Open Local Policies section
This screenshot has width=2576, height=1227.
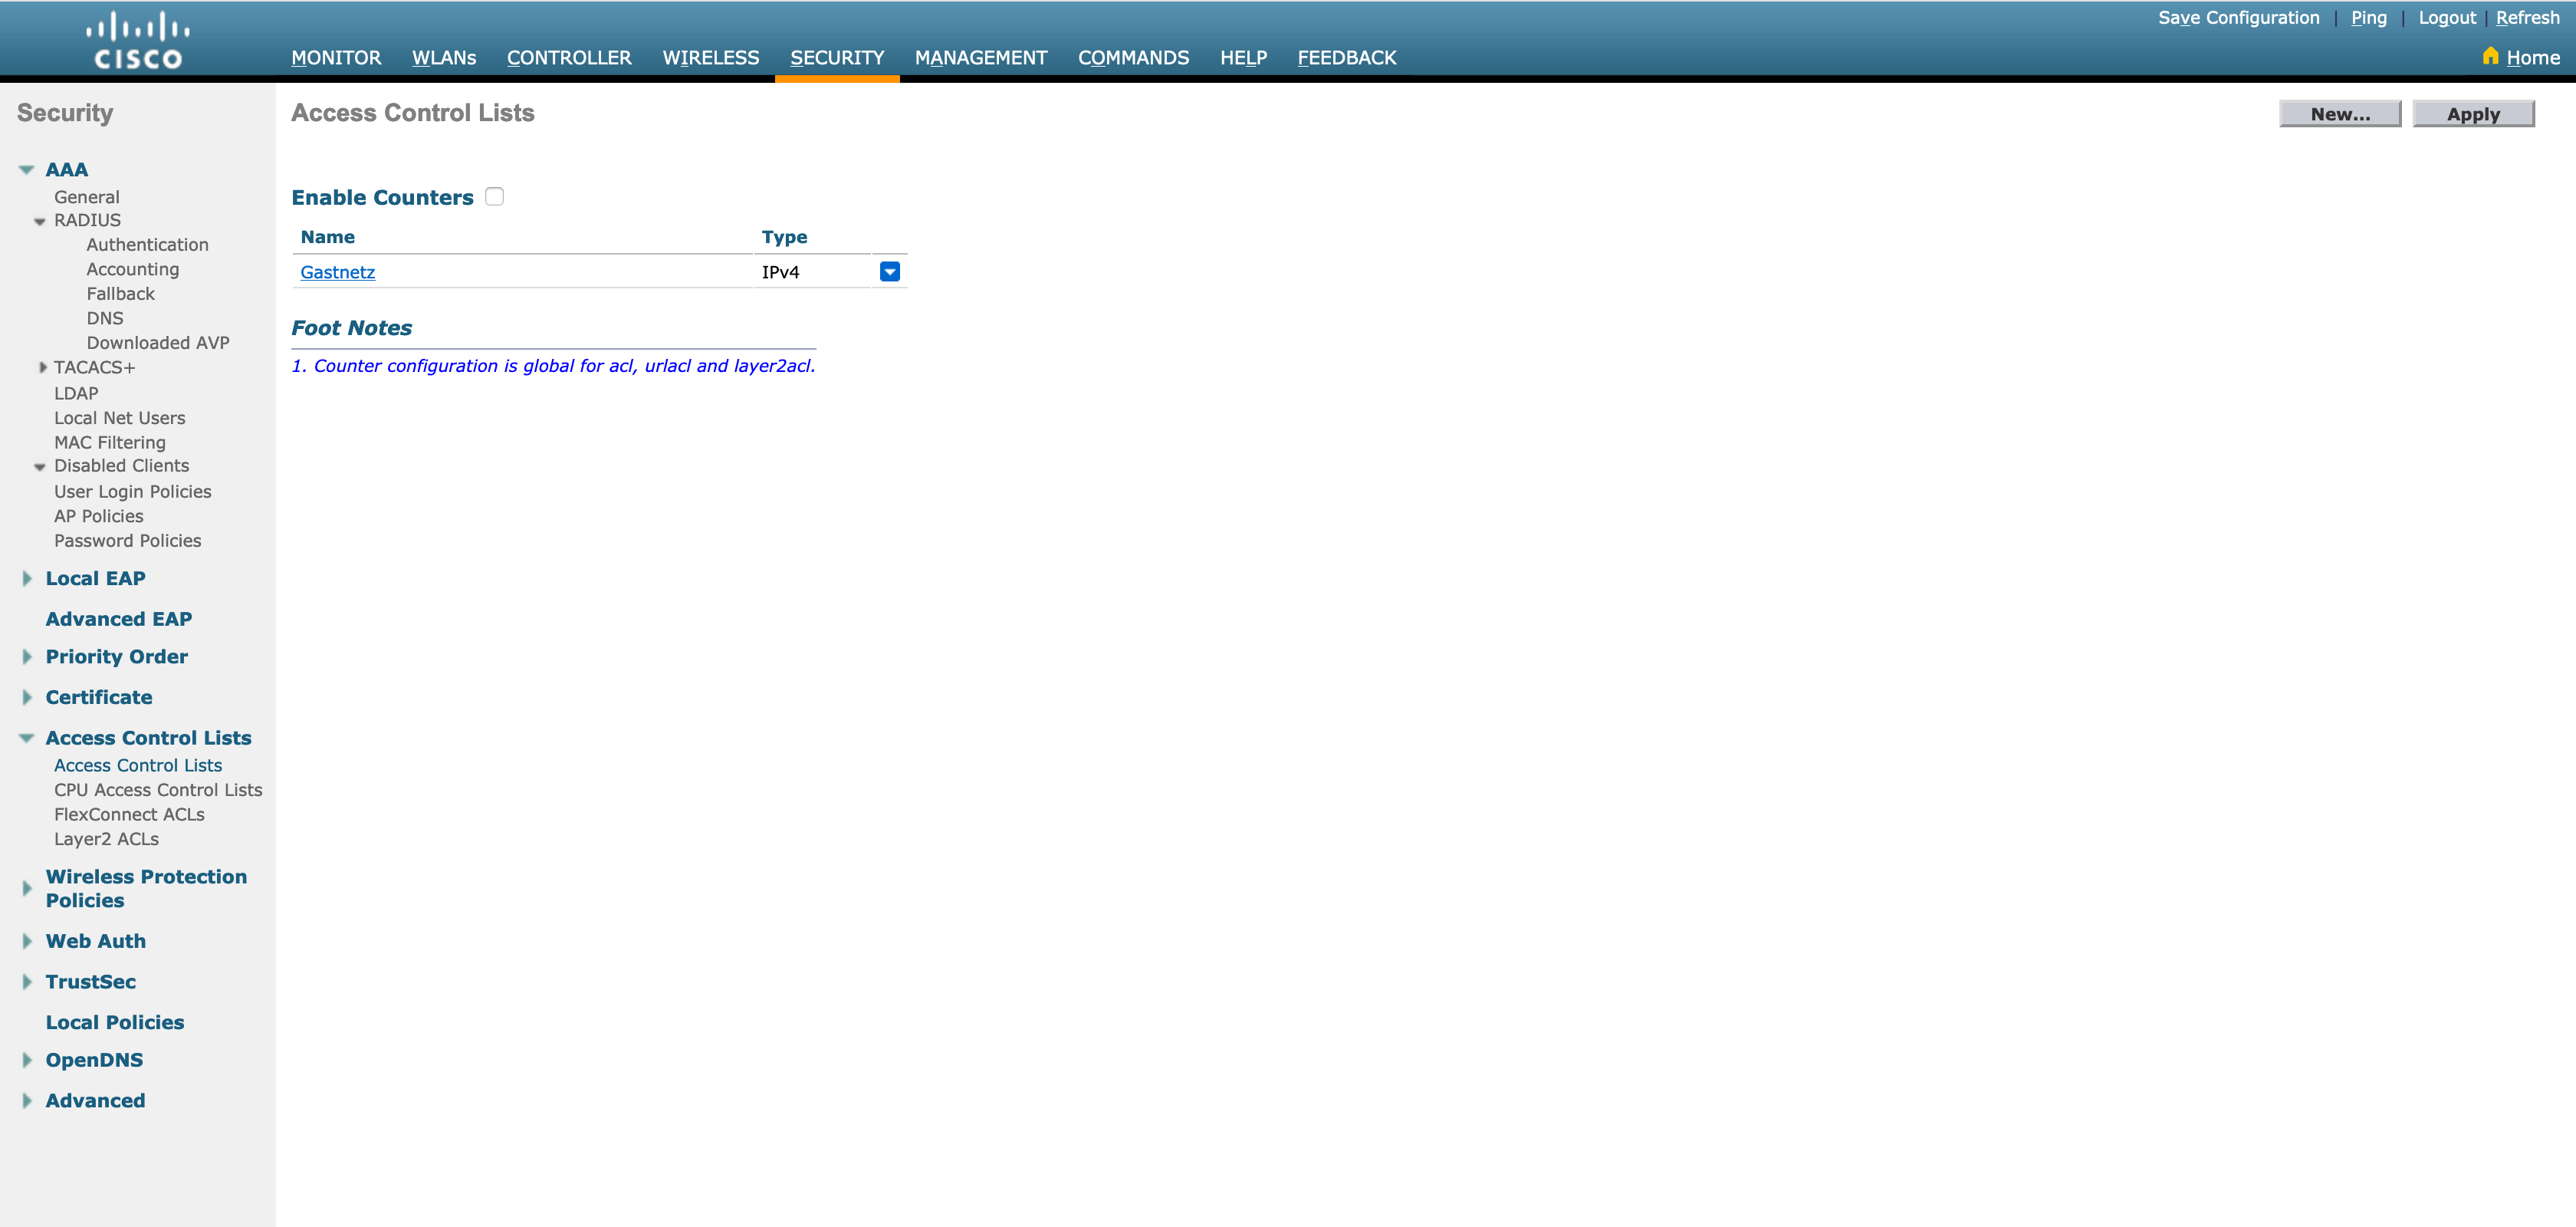(x=115, y=1022)
